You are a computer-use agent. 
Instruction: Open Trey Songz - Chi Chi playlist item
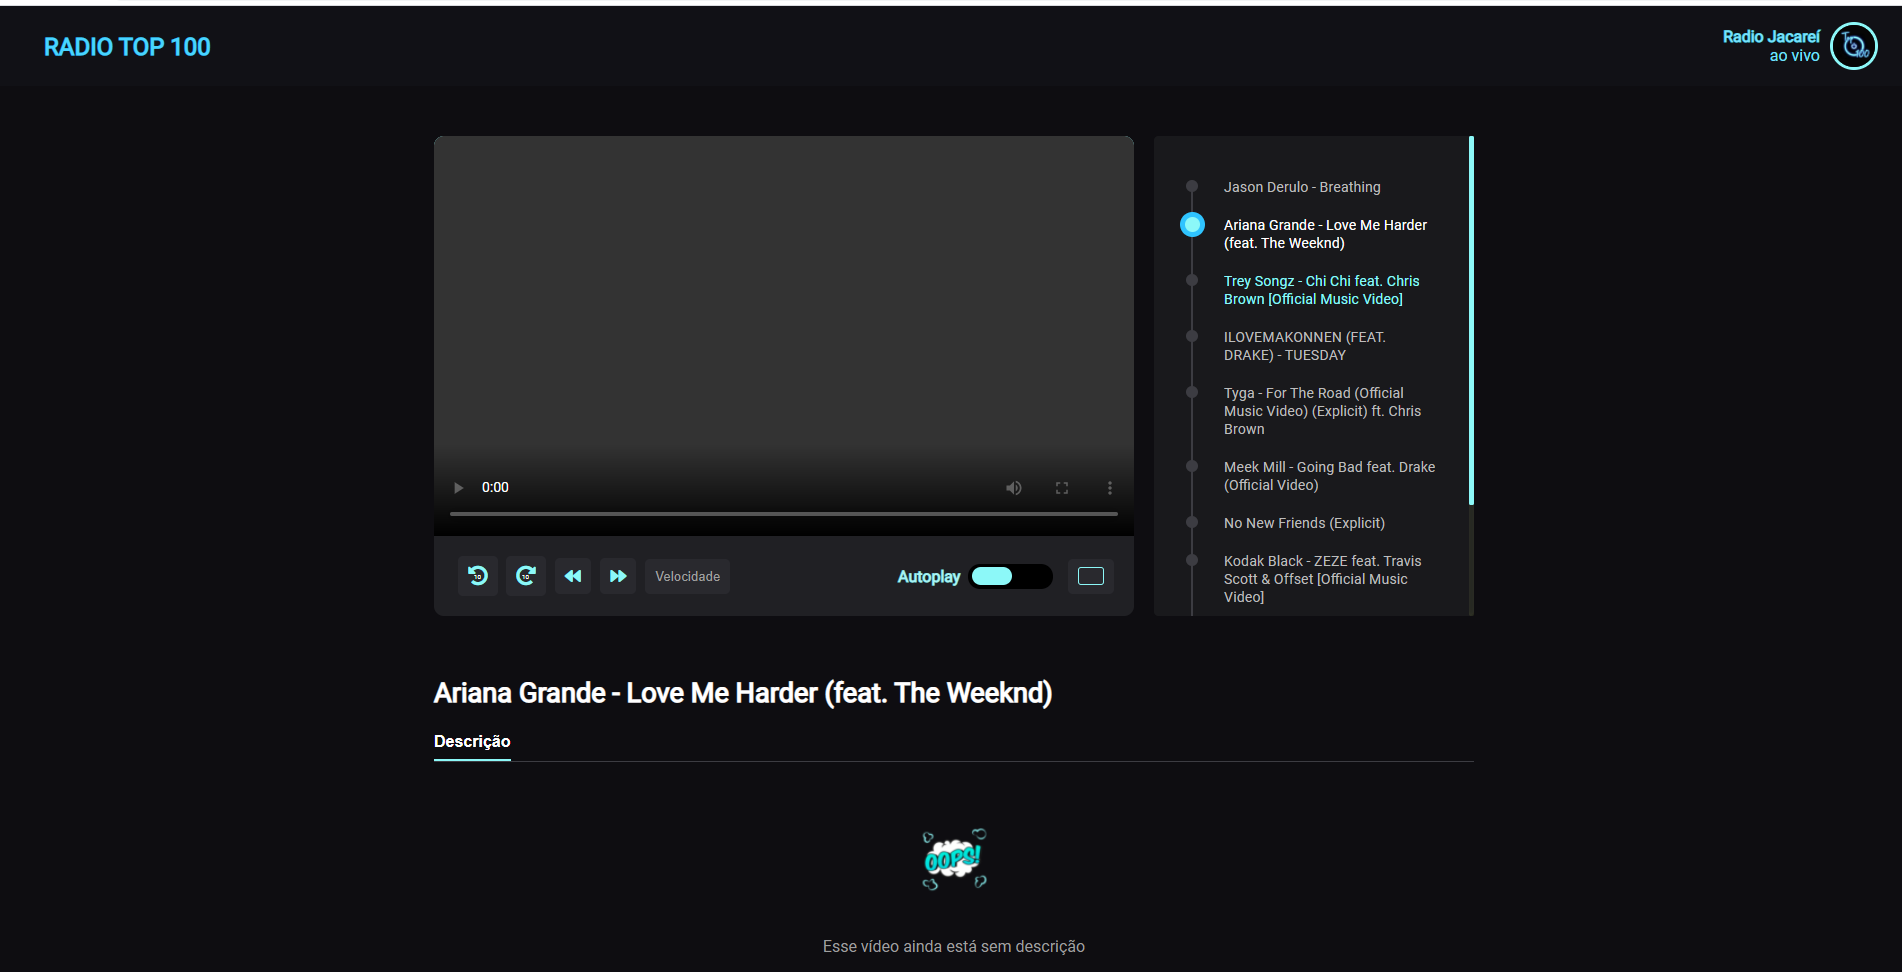click(x=1322, y=290)
